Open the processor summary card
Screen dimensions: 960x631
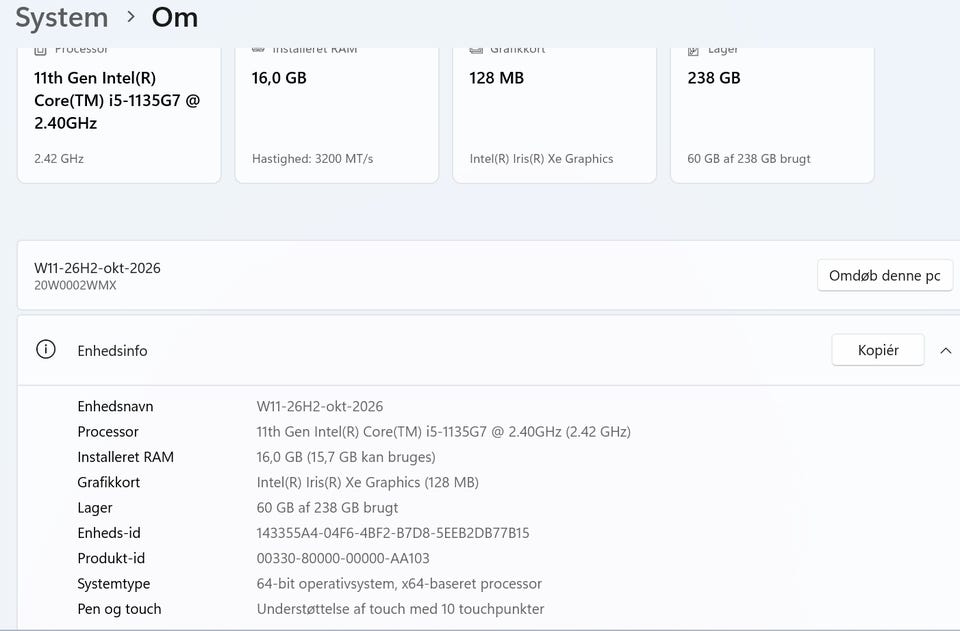point(119,115)
